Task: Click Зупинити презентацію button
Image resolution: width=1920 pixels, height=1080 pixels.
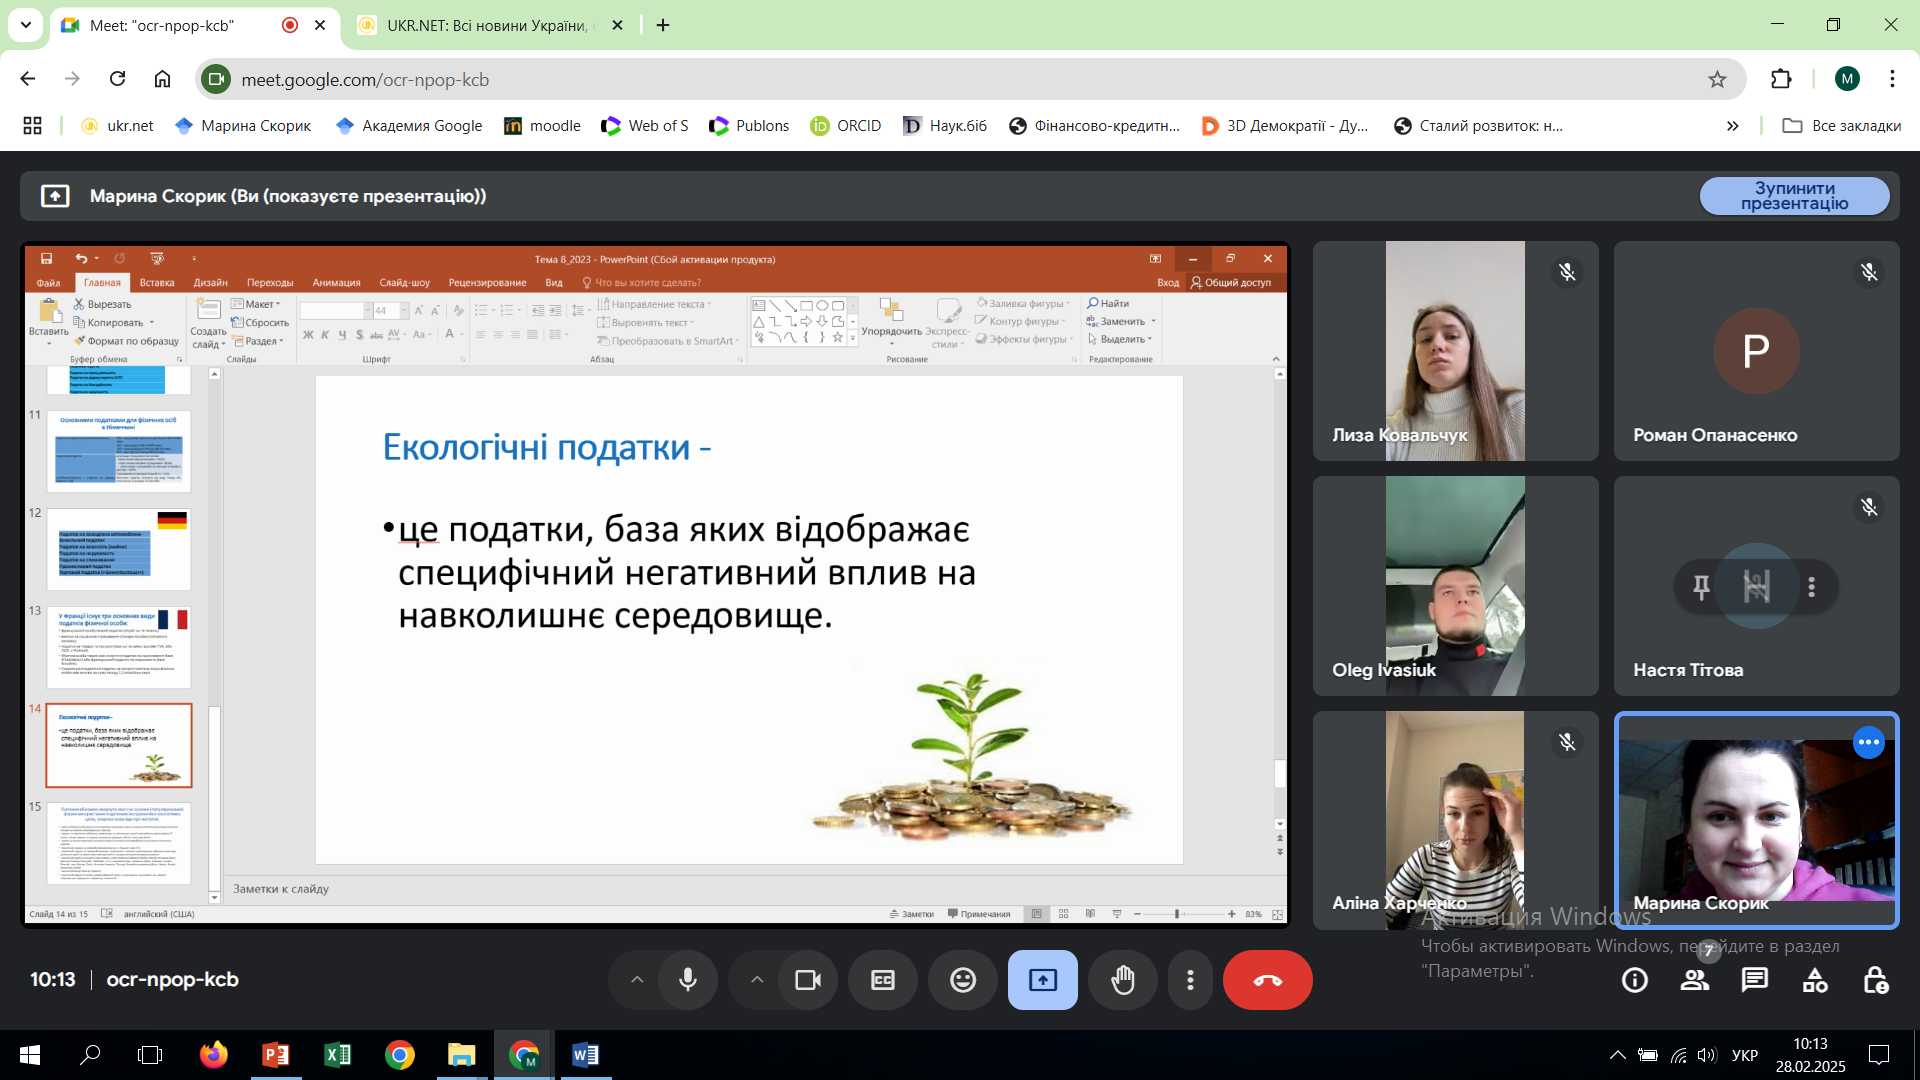Action: (x=1794, y=196)
